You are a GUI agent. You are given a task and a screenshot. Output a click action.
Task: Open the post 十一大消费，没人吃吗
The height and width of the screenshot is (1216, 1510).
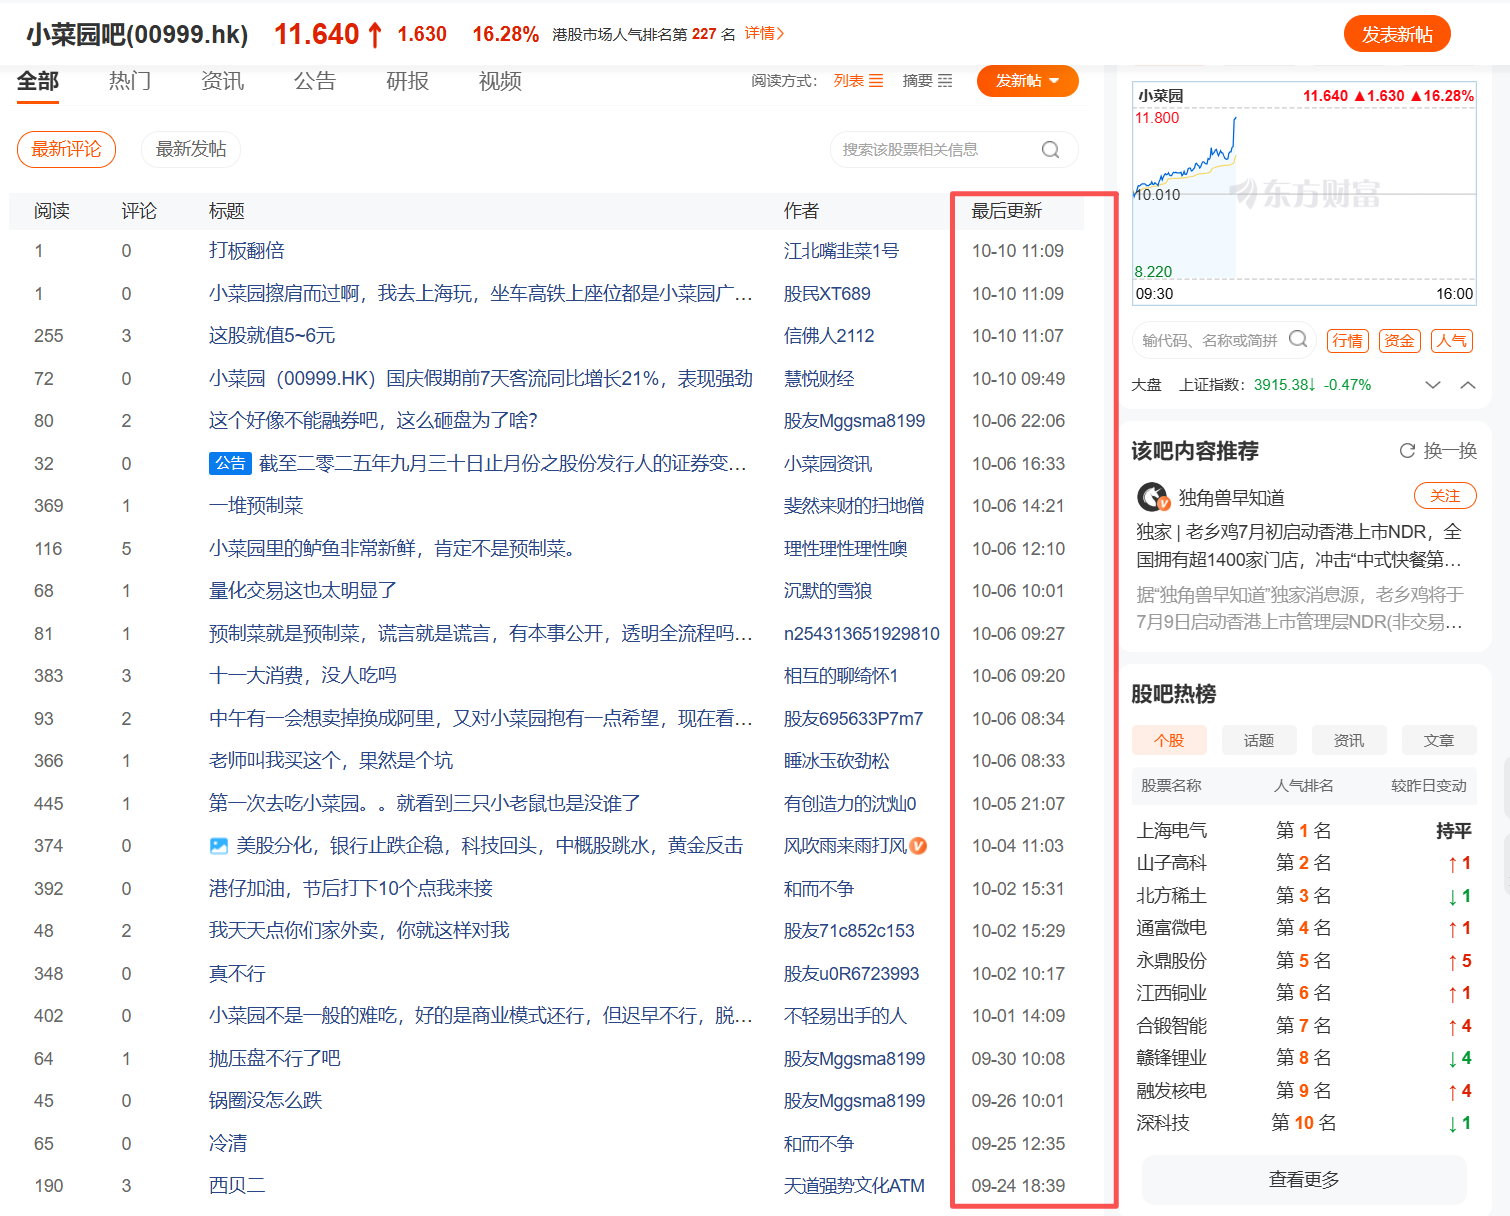(302, 676)
